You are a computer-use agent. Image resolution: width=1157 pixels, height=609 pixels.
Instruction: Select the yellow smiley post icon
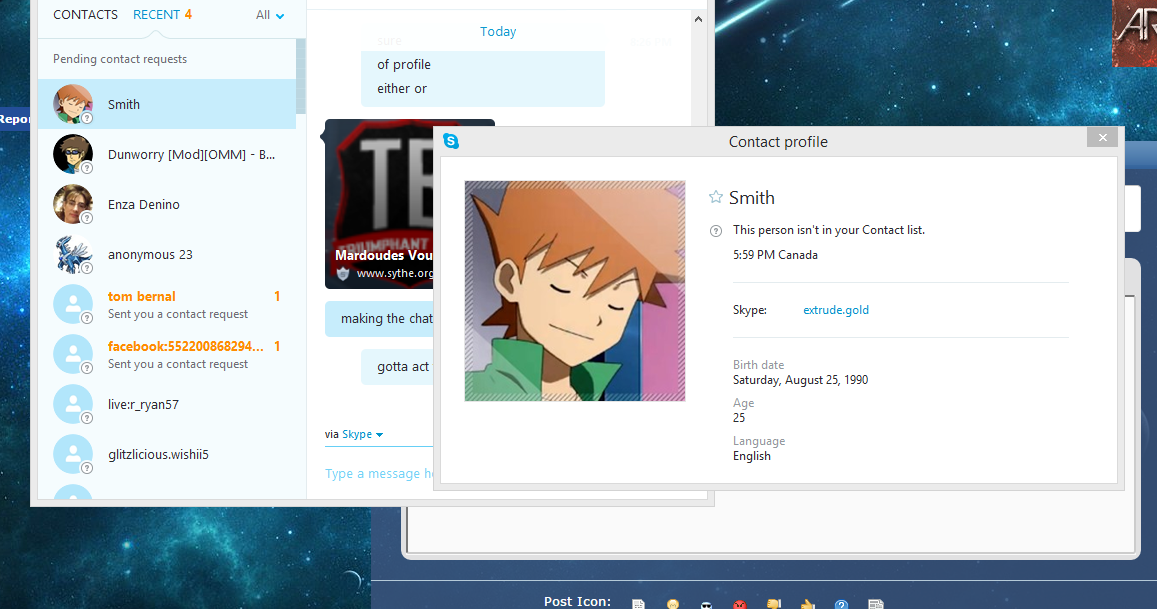[672, 605]
